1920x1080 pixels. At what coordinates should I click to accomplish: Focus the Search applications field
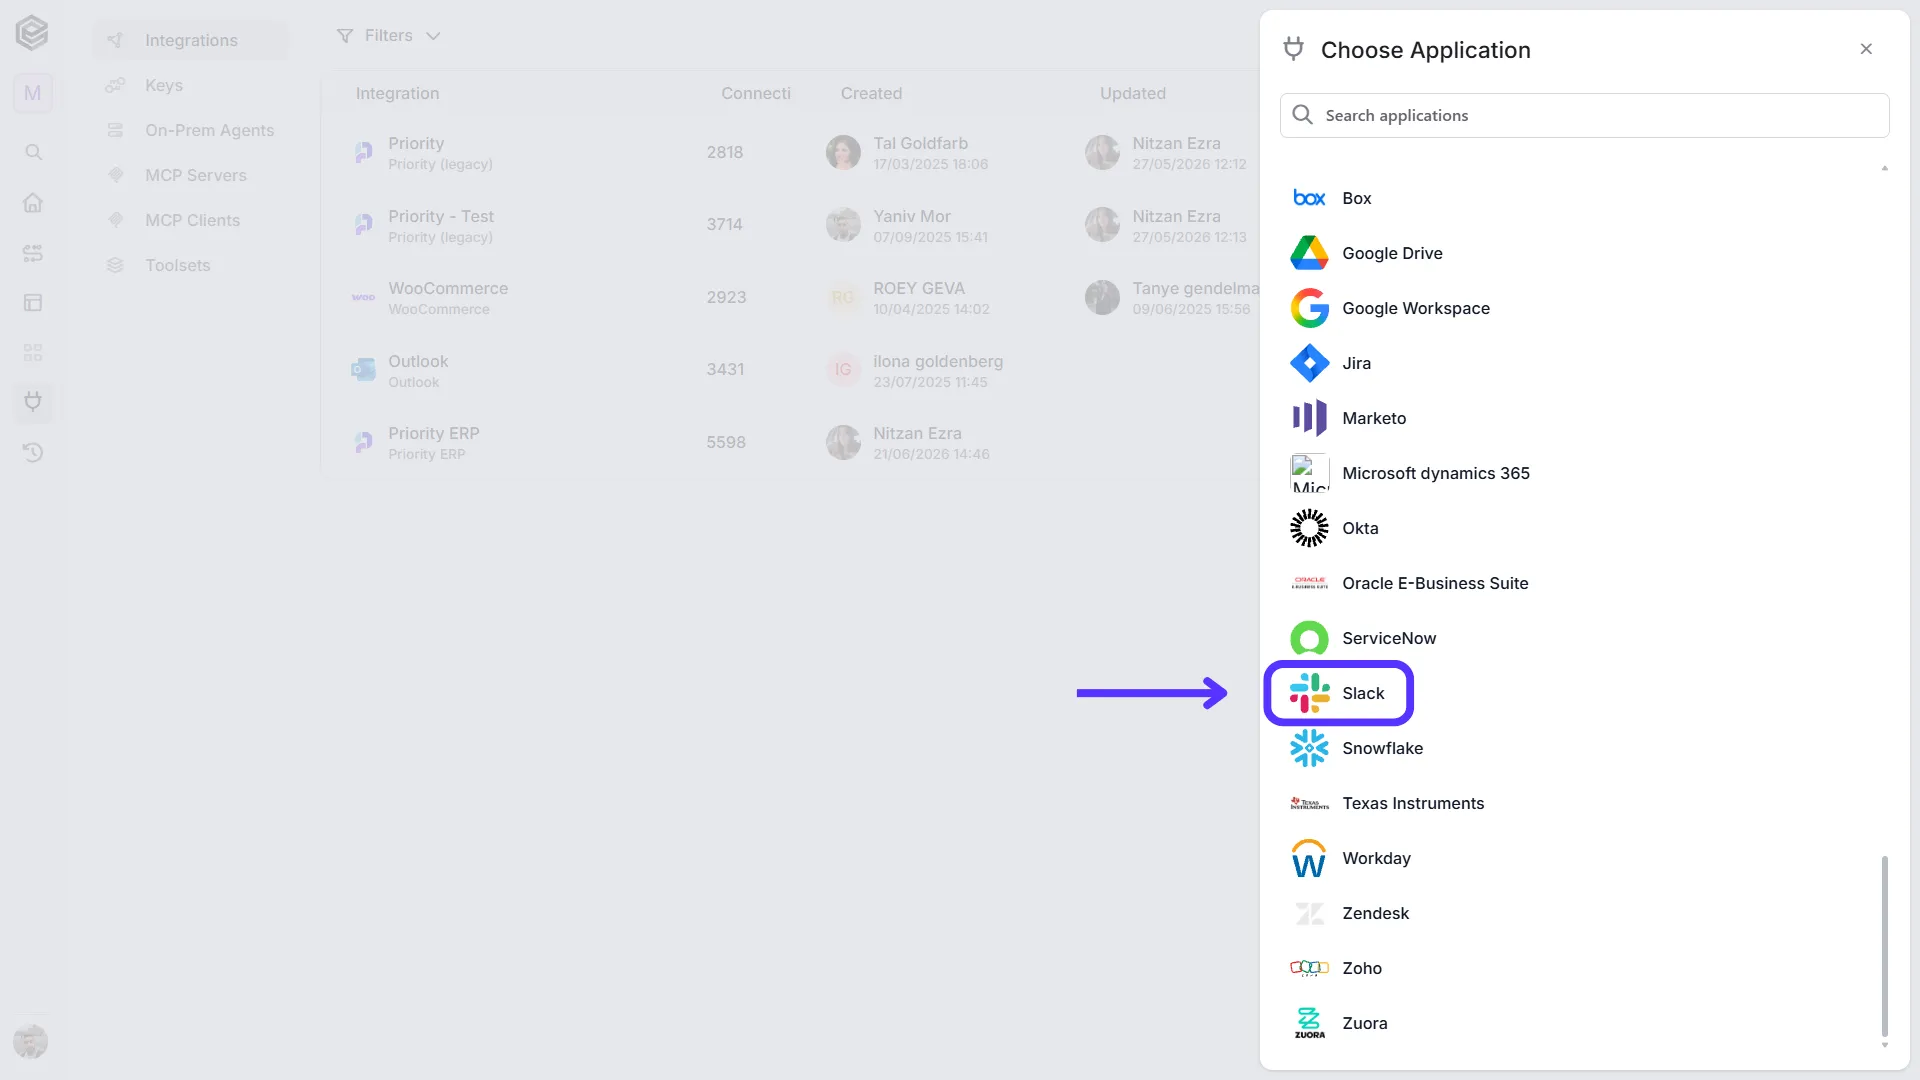click(x=1584, y=115)
